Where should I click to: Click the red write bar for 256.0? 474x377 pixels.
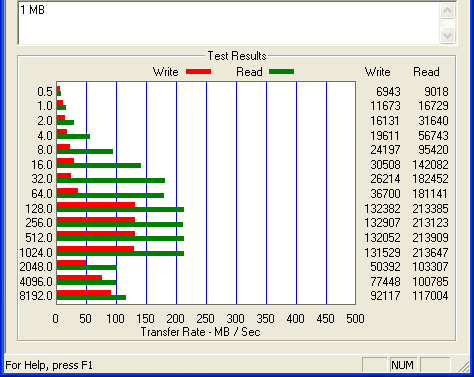pos(96,220)
